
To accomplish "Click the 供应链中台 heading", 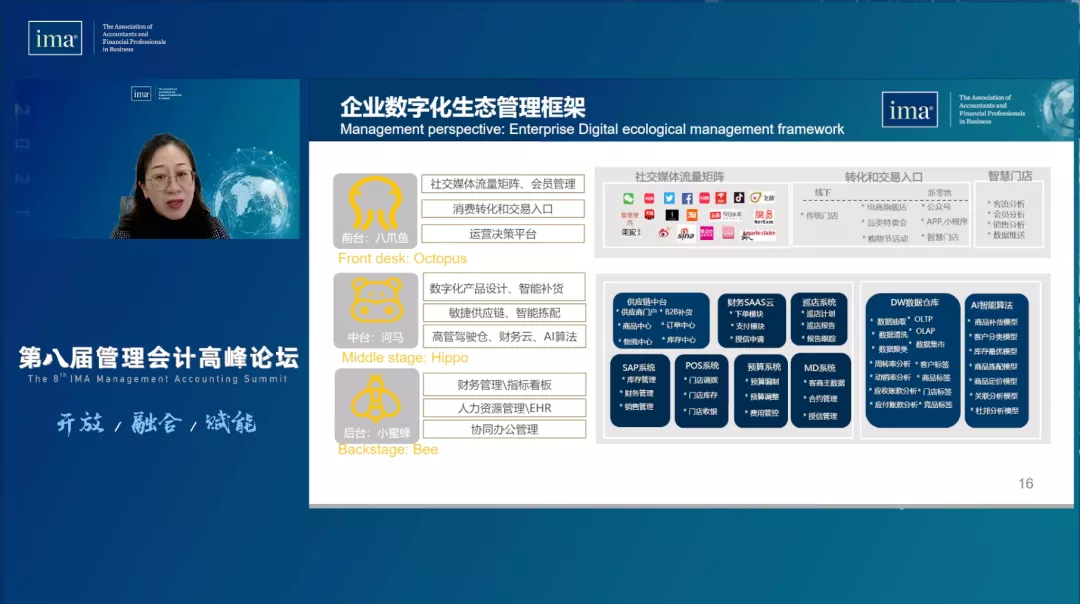I will (x=646, y=302).
